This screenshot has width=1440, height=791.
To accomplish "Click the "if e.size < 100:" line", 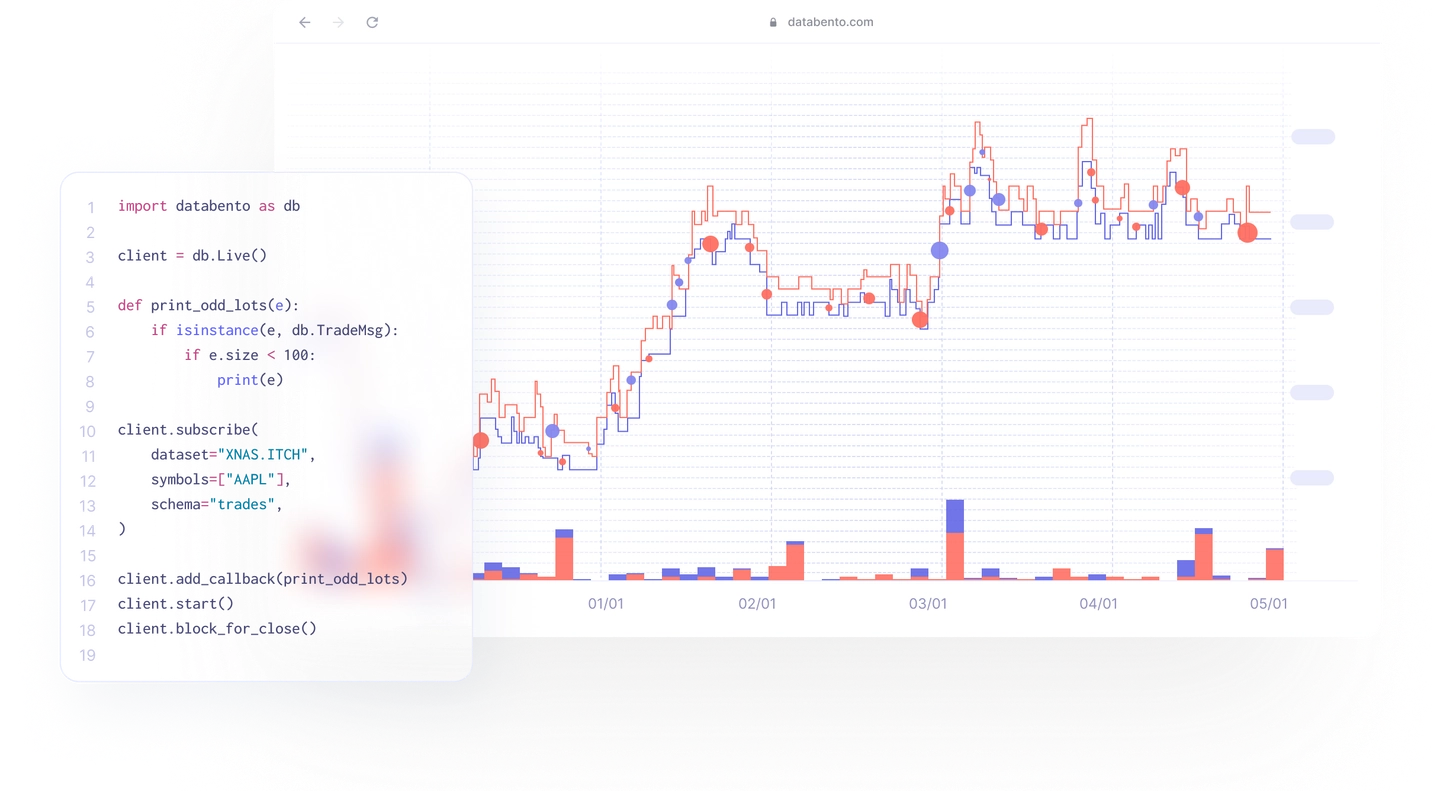I will click(x=250, y=355).
